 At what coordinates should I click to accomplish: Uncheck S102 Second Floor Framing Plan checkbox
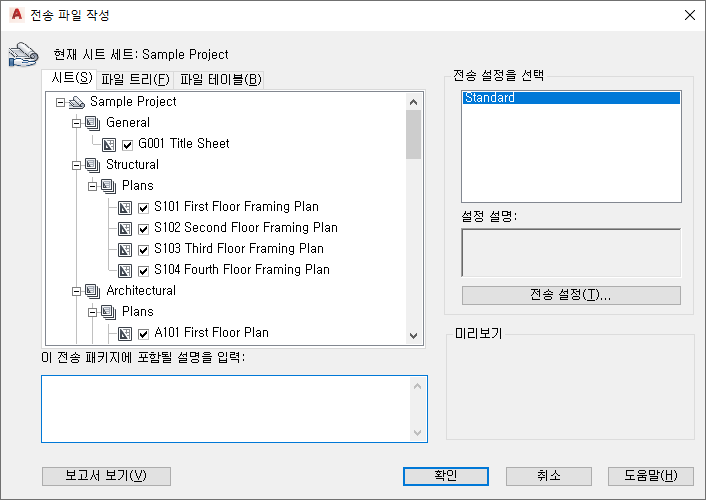pos(143,228)
